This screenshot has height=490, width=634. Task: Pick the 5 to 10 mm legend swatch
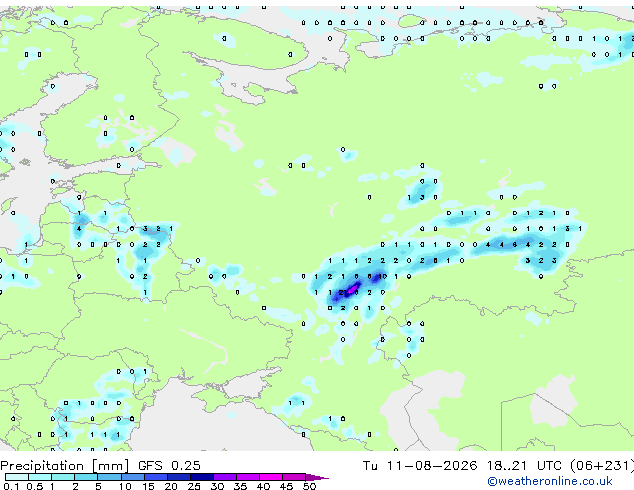pos(109,477)
